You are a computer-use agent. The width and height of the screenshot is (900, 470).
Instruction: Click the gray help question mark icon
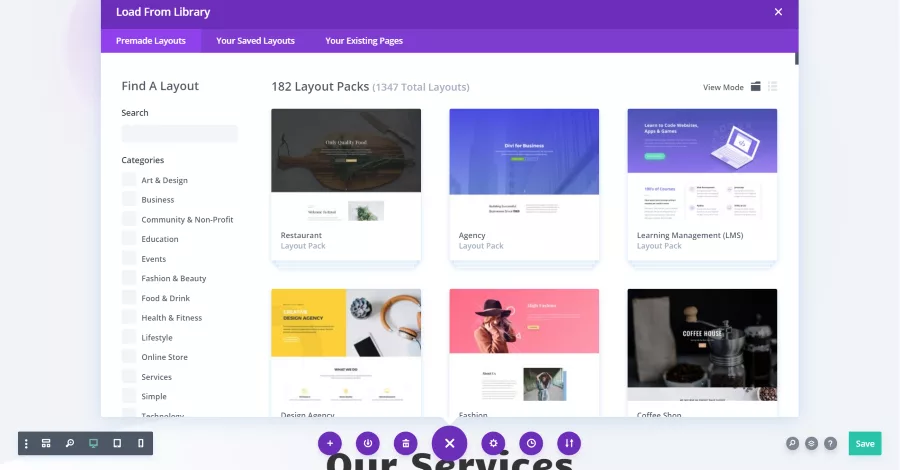[x=830, y=444]
